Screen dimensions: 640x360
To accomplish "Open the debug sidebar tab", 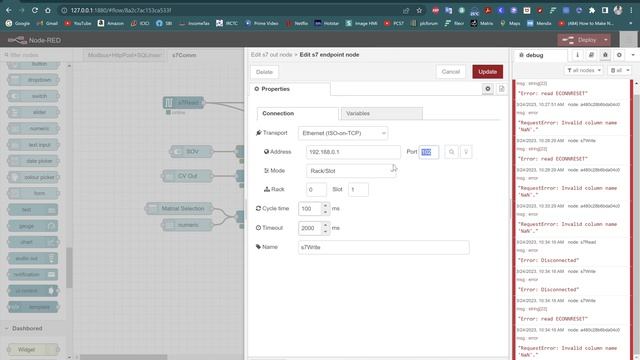I will click(540, 55).
